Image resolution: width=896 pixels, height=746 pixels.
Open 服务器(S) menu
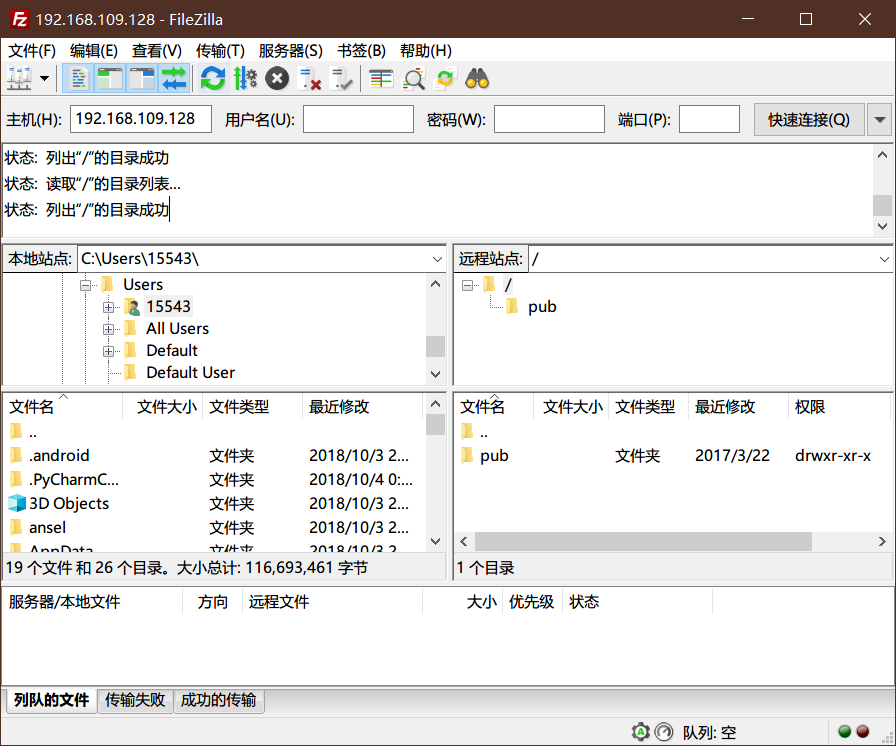[x=290, y=51]
